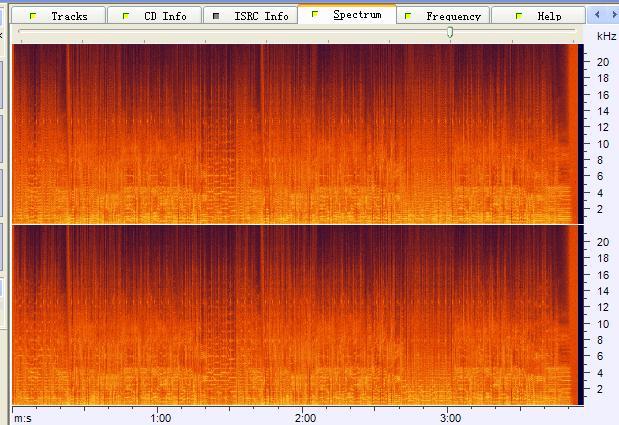Viewport: 619px width, 425px height.
Task: Switch to the Tracks tab
Action: coord(58,16)
